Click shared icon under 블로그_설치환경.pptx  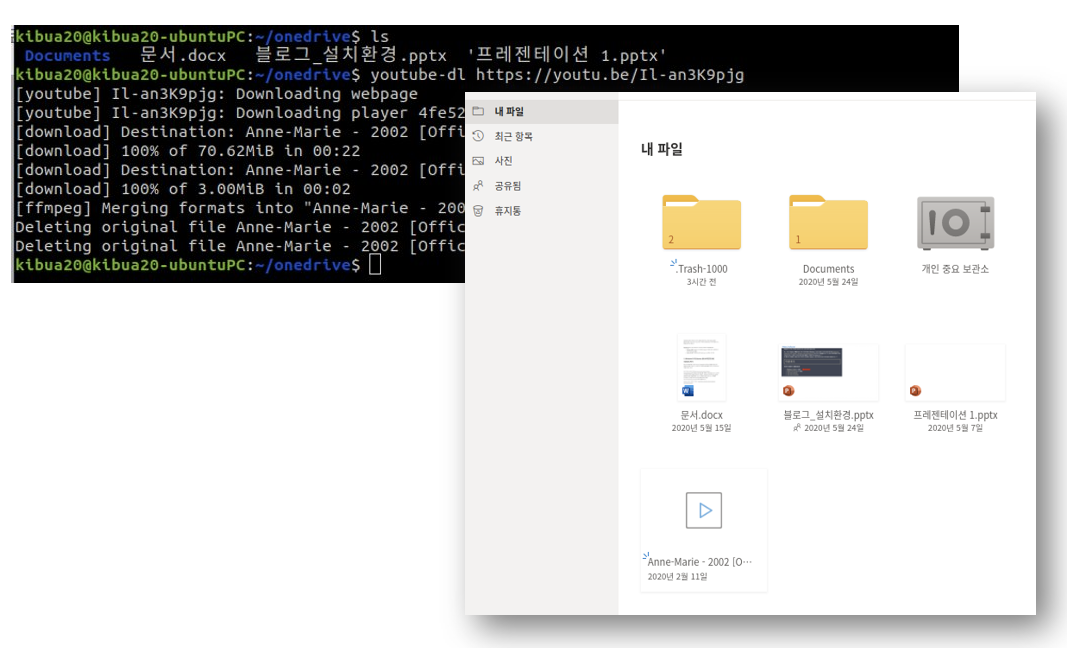pos(797,427)
